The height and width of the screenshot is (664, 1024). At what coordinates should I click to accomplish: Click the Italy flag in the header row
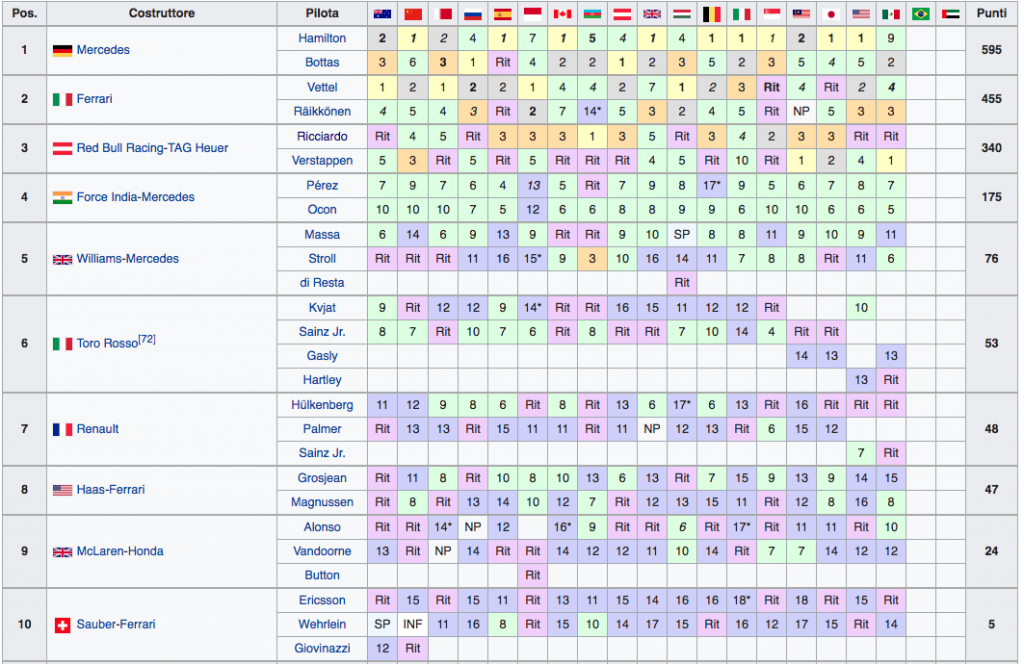tap(741, 14)
